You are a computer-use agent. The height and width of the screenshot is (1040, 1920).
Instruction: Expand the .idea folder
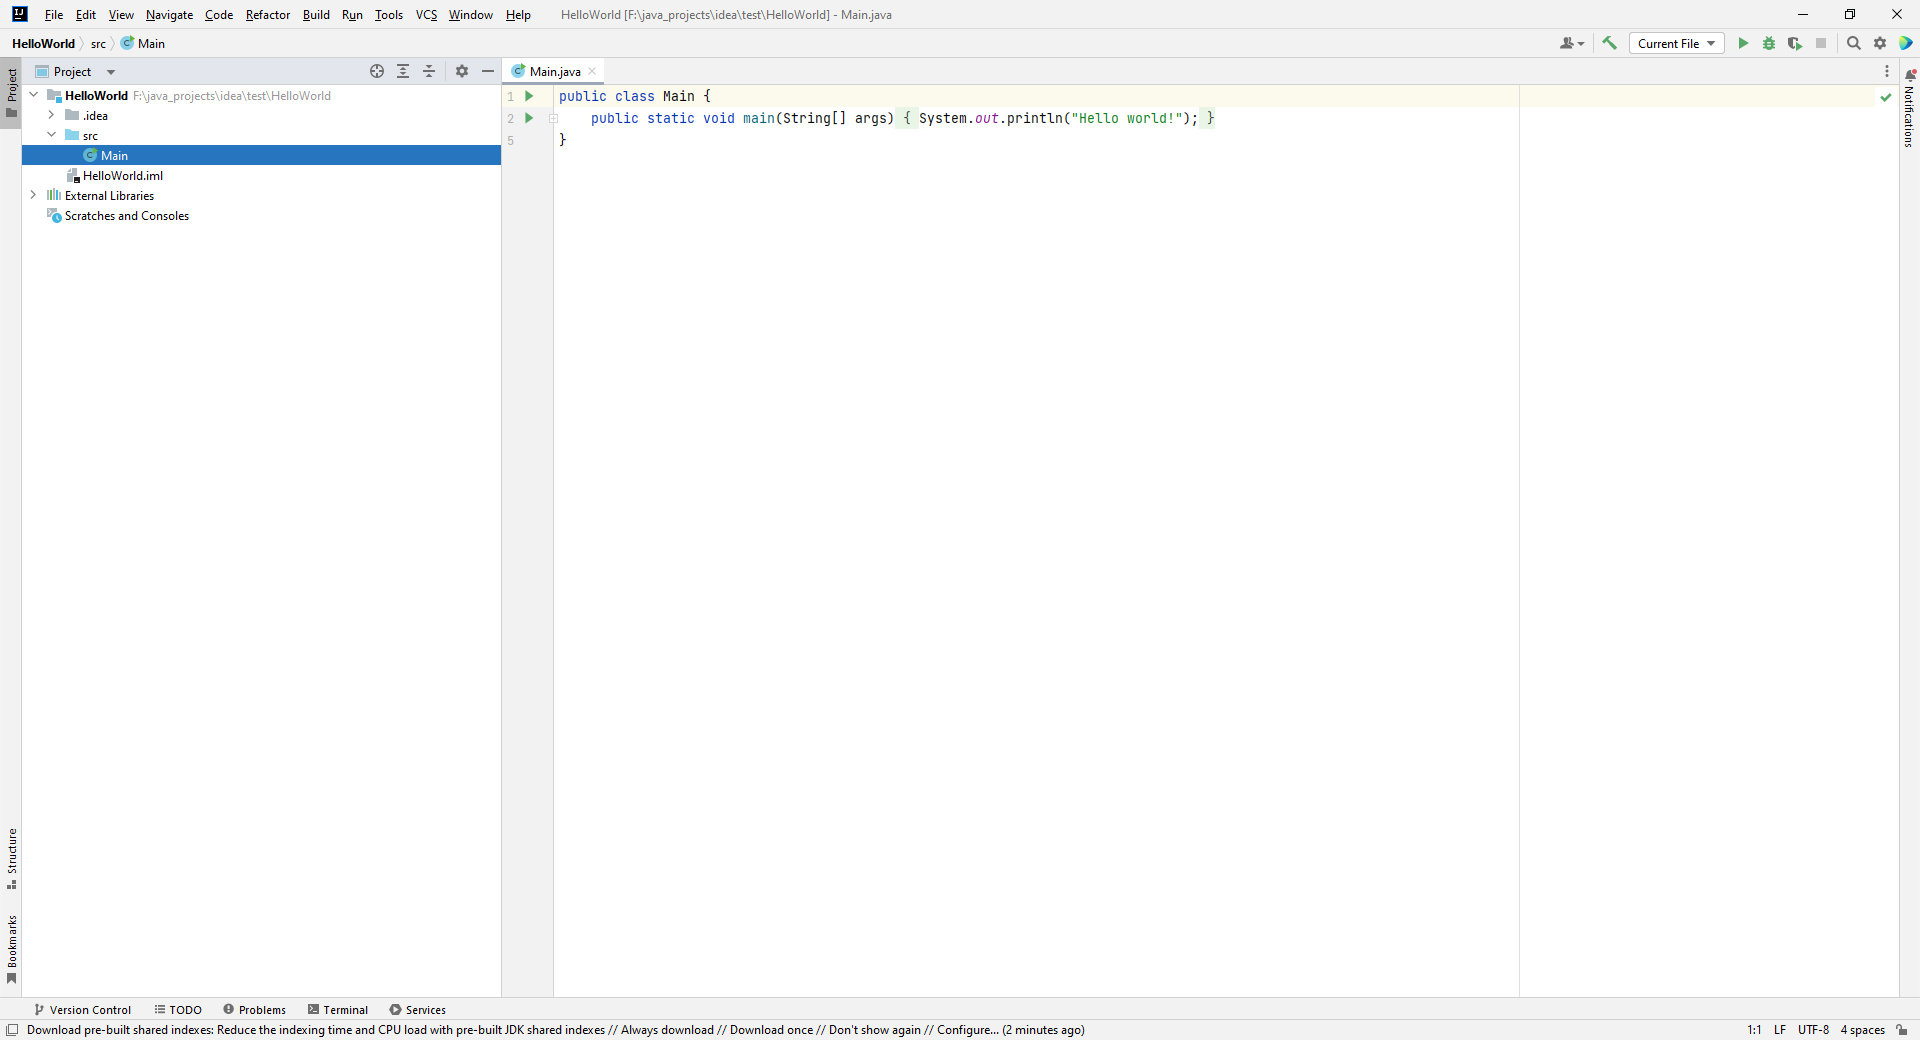tap(52, 115)
